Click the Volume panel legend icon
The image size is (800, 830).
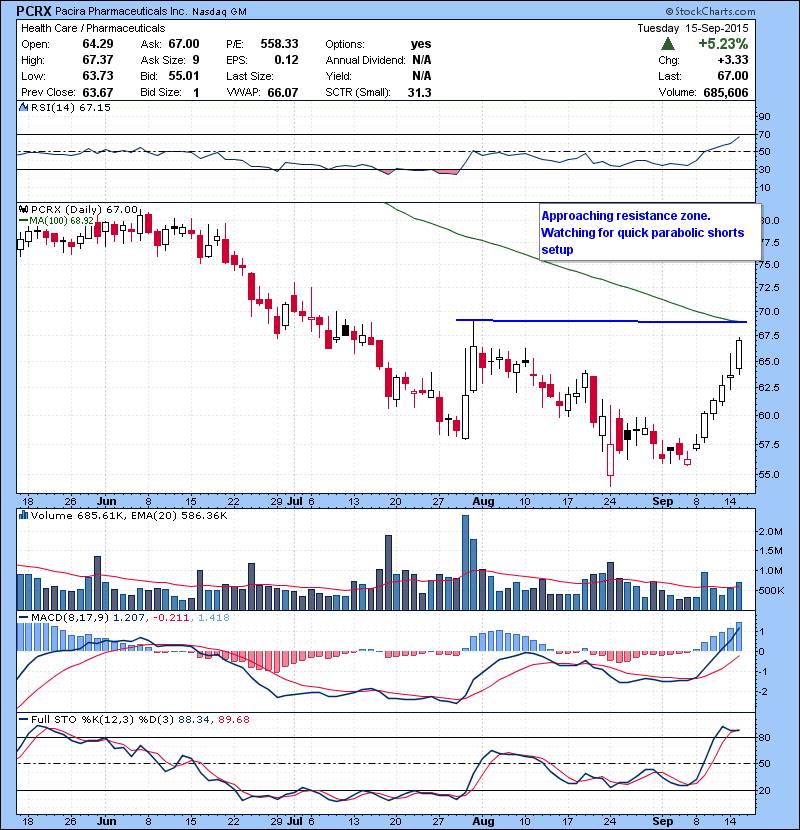point(23,516)
